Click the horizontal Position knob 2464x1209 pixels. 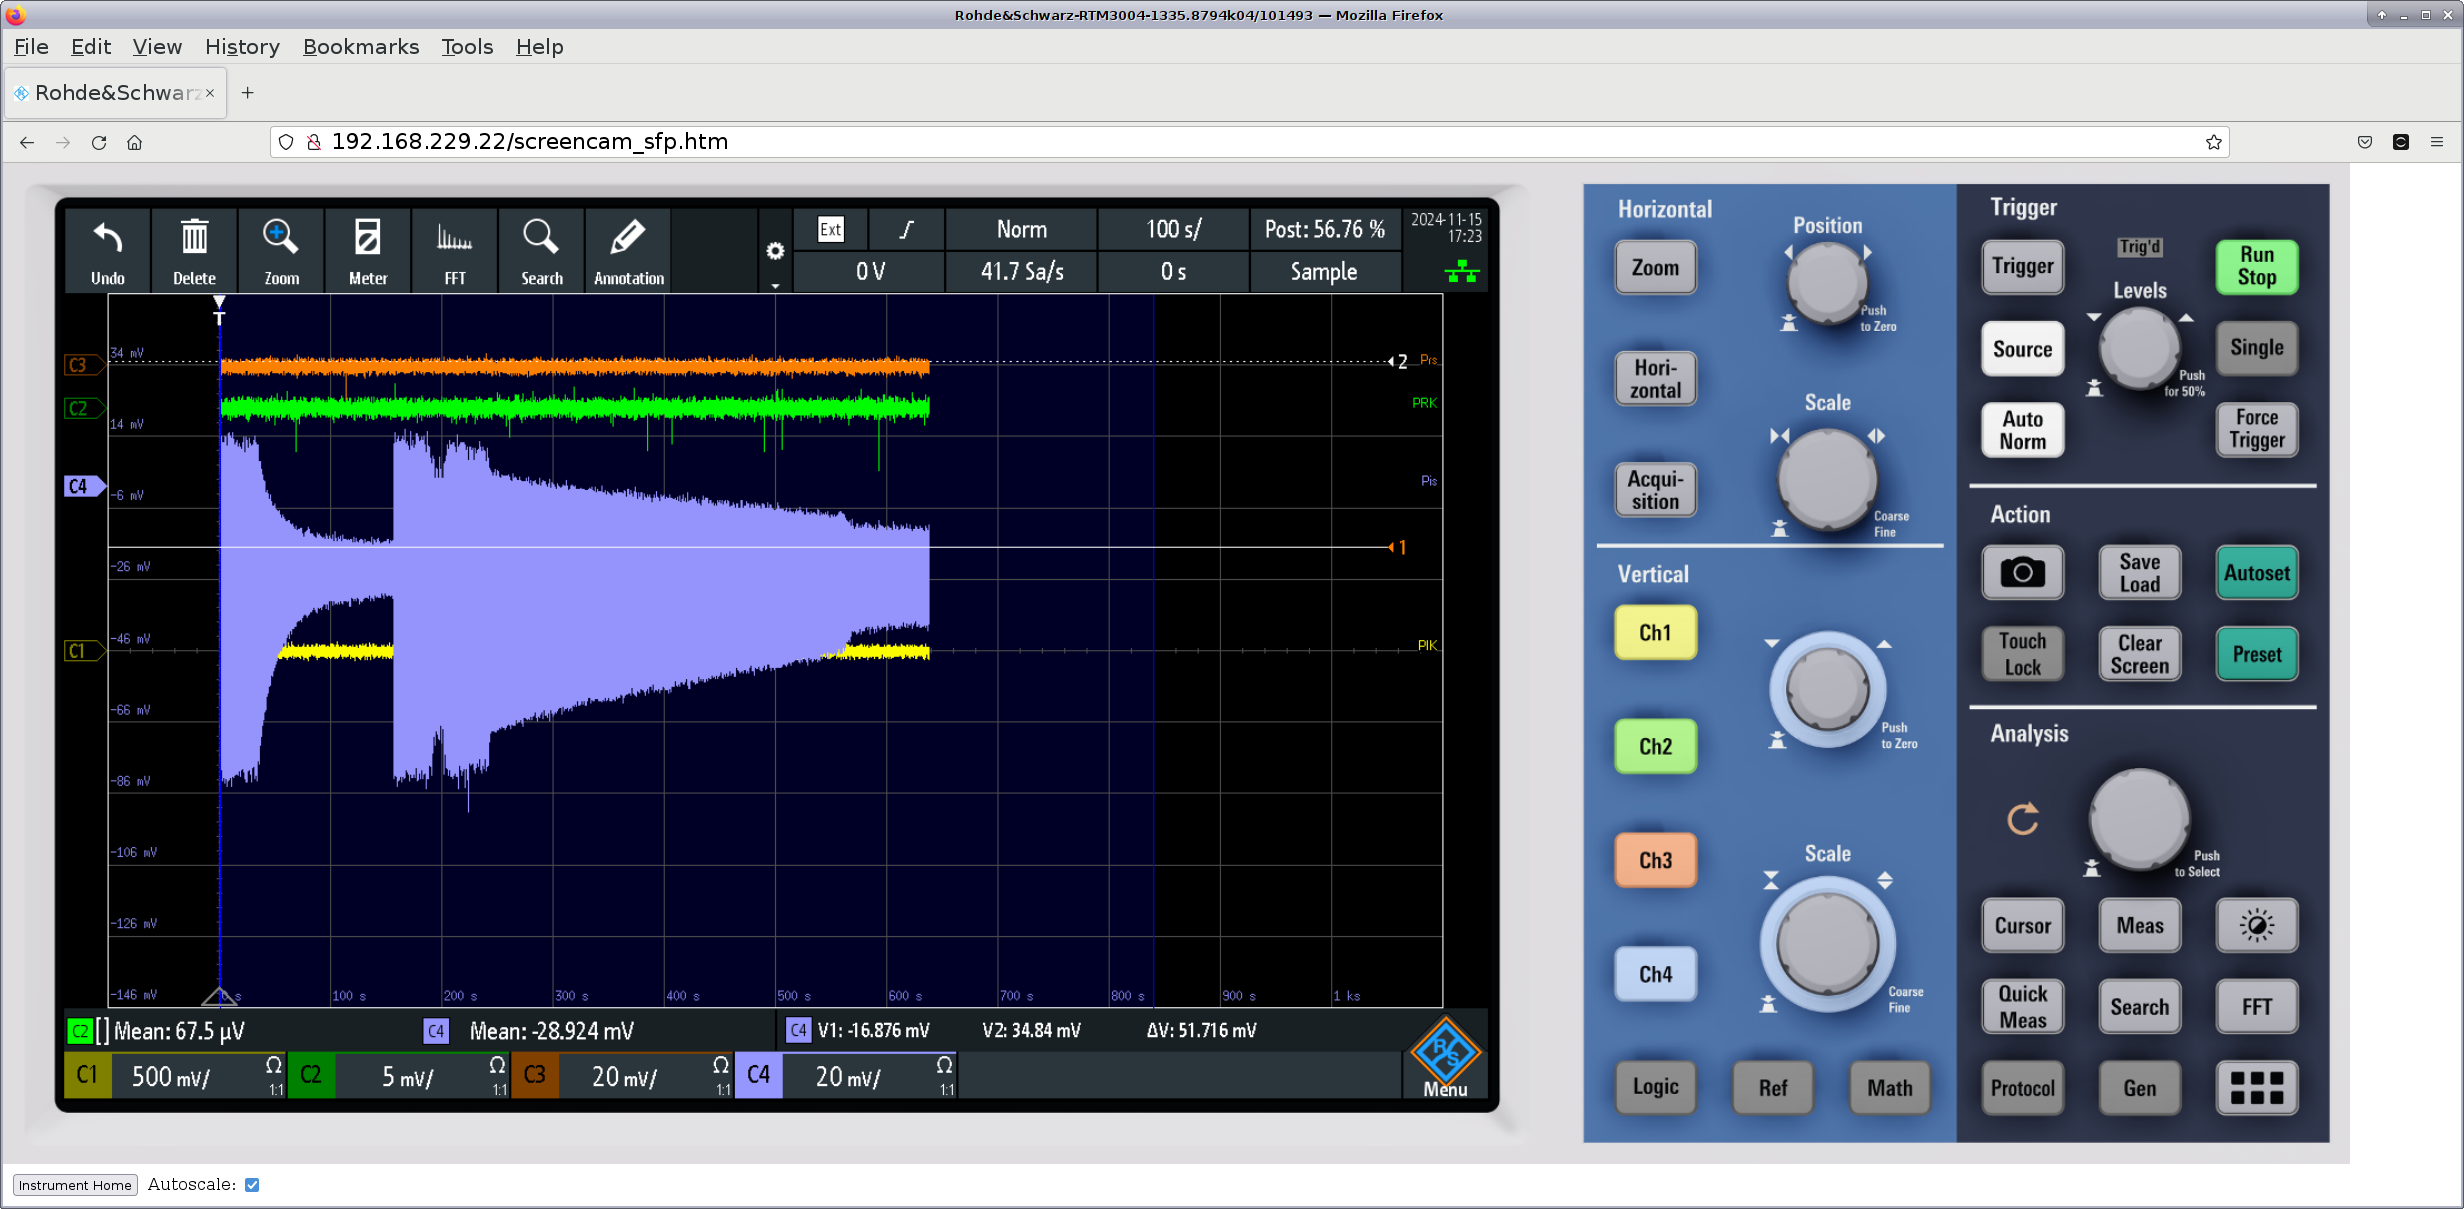(1826, 282)
